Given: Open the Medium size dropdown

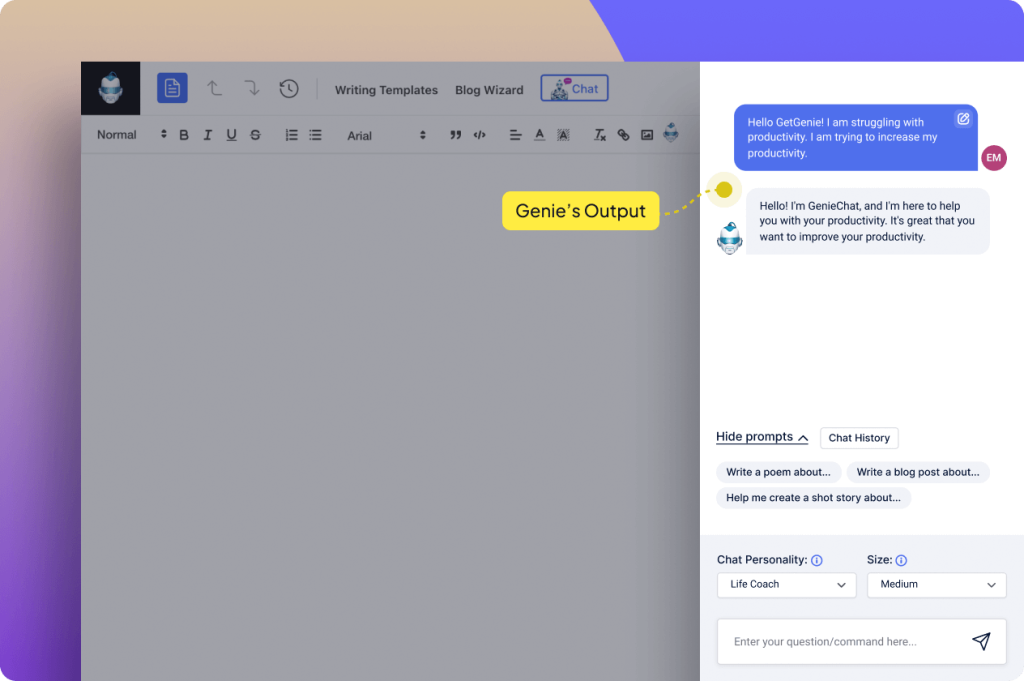Looking at the screenshot, I should coord(936,584).
